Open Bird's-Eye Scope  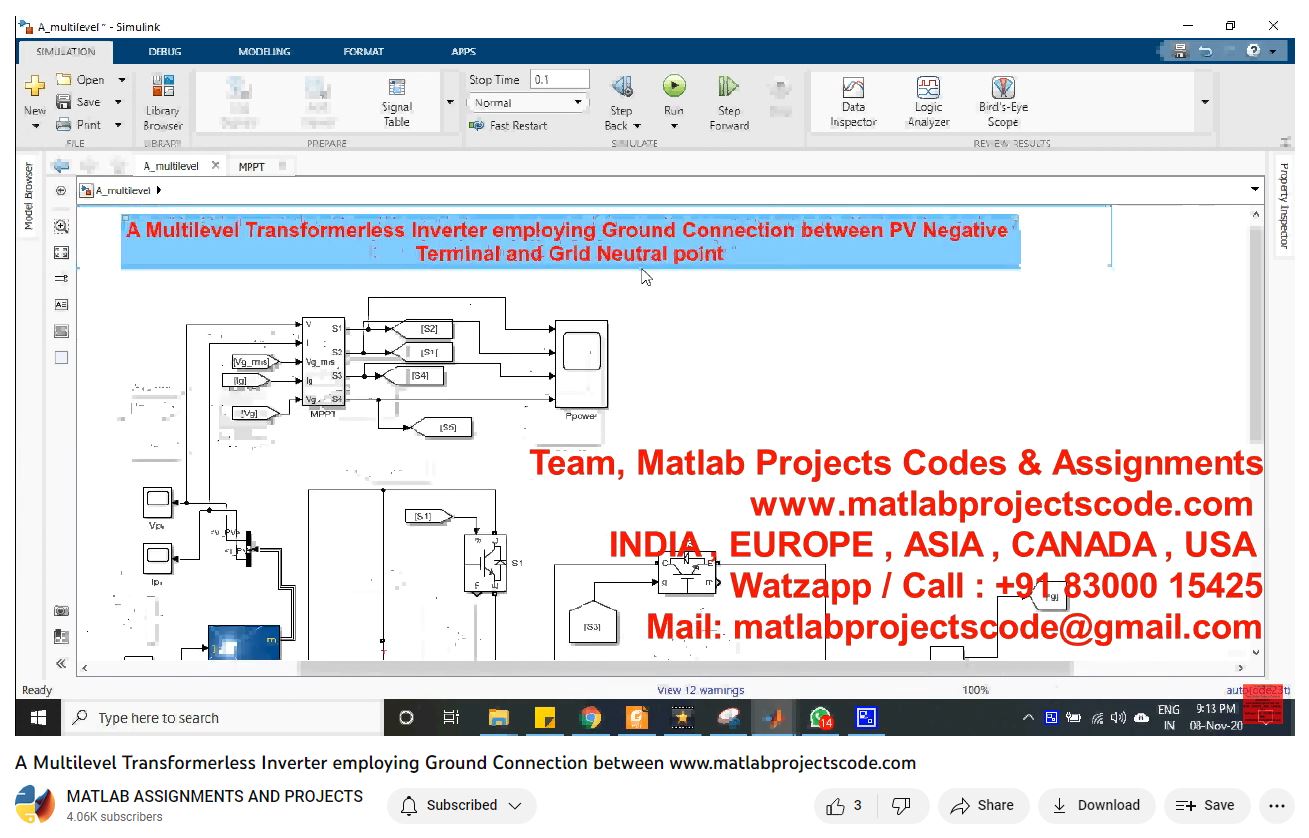pos(1003,103)
